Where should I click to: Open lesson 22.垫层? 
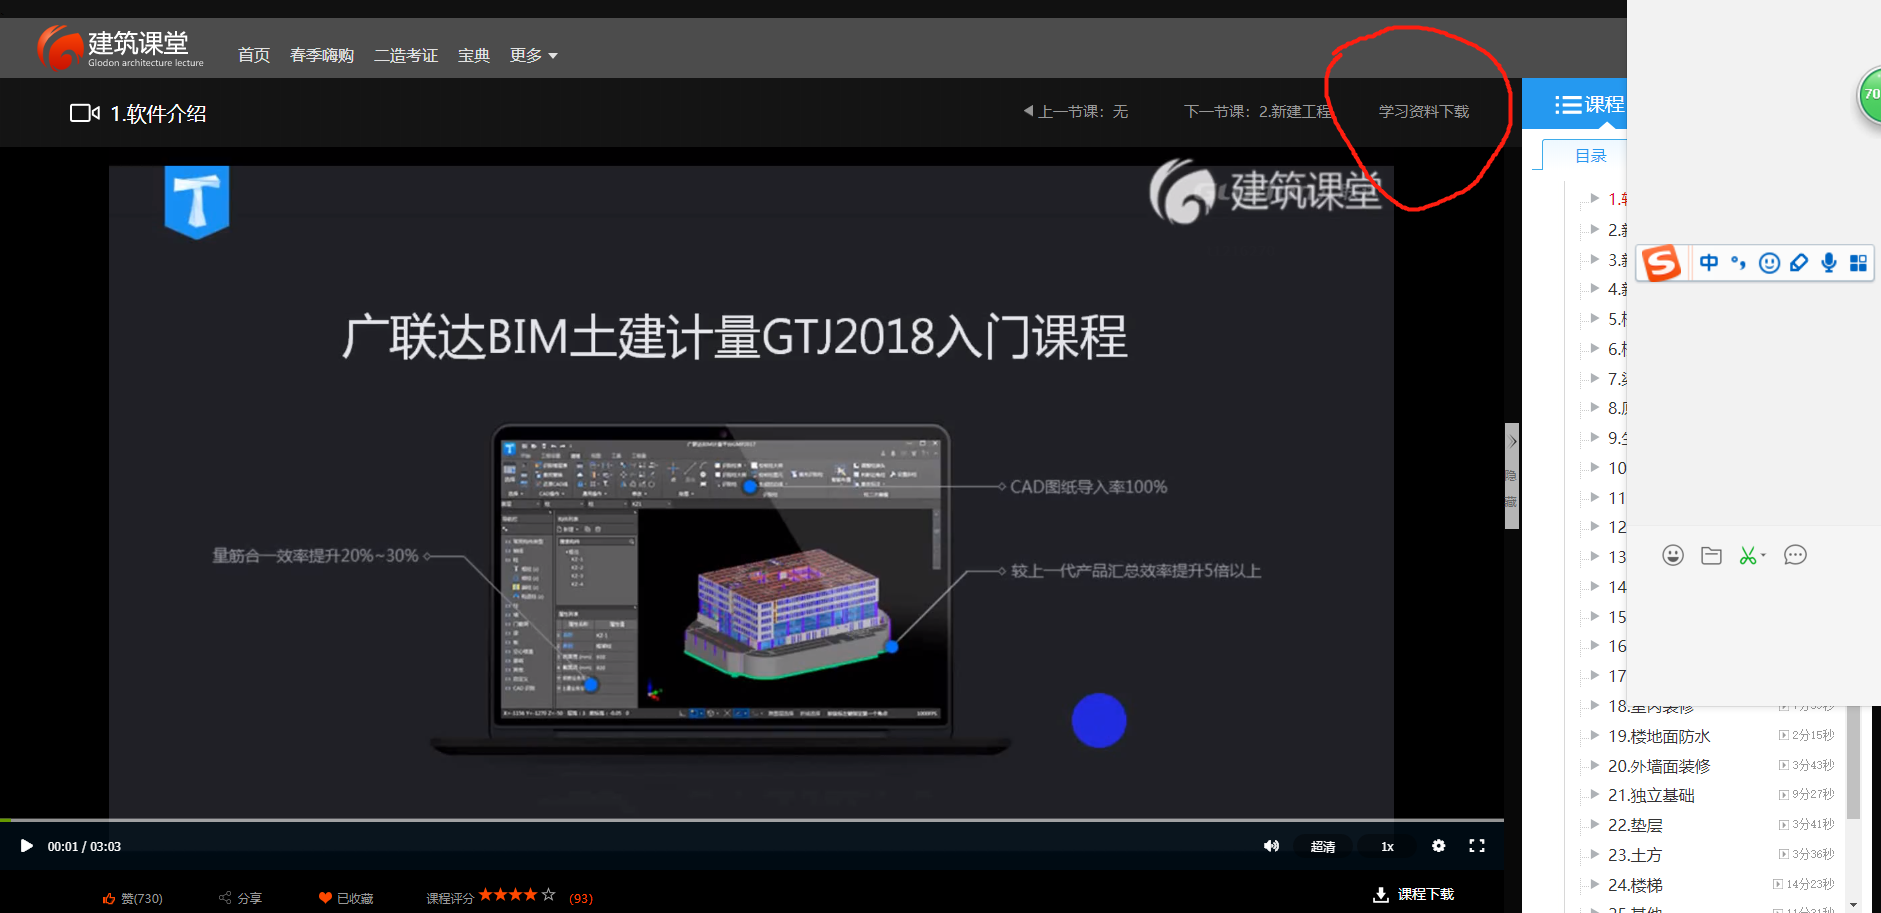tap(1635, 825)
